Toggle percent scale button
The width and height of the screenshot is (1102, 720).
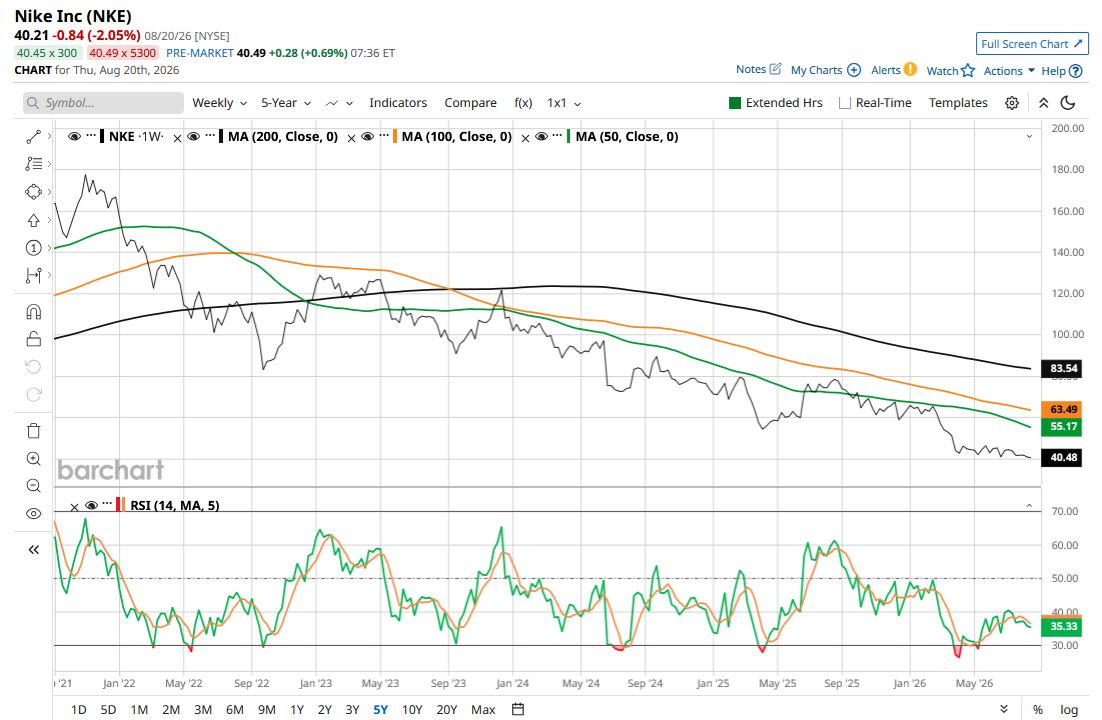(1037, 709)
